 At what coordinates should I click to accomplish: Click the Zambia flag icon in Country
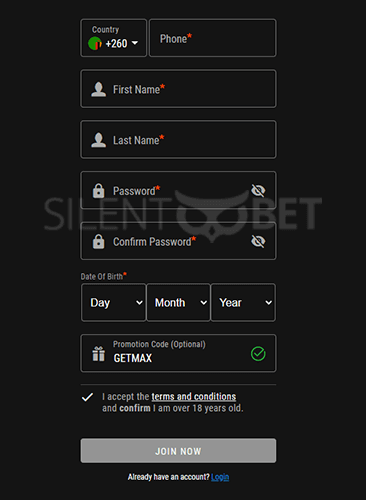(x=95, y=43)
